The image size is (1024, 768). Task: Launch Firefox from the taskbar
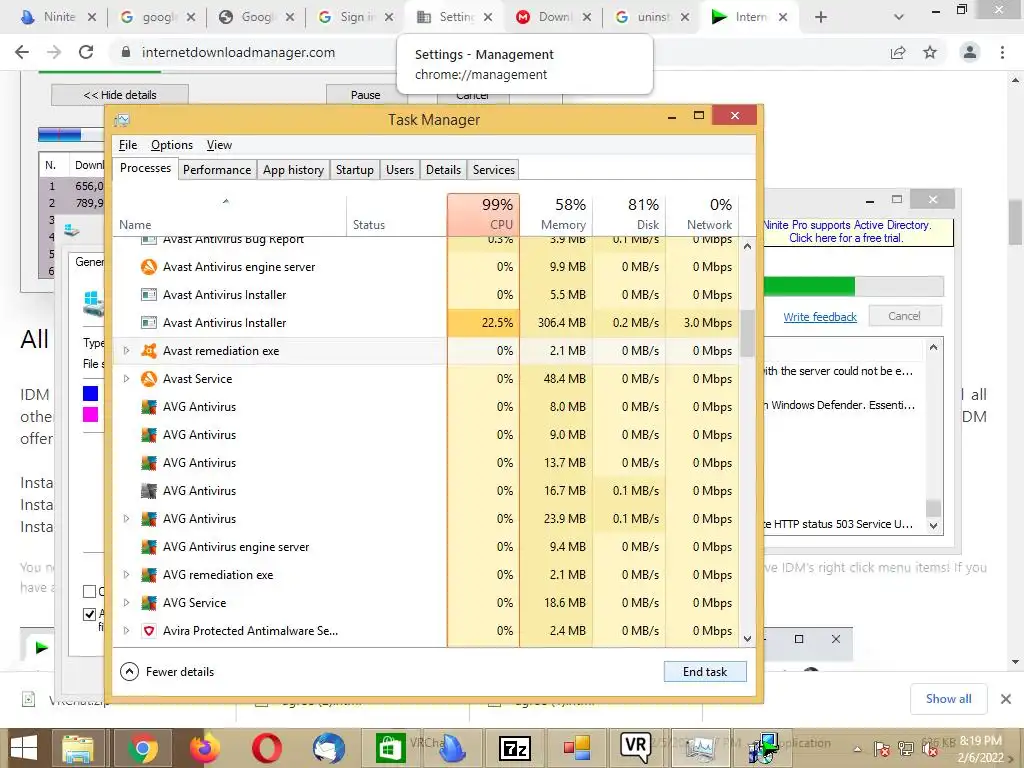[x=204, y=748]
